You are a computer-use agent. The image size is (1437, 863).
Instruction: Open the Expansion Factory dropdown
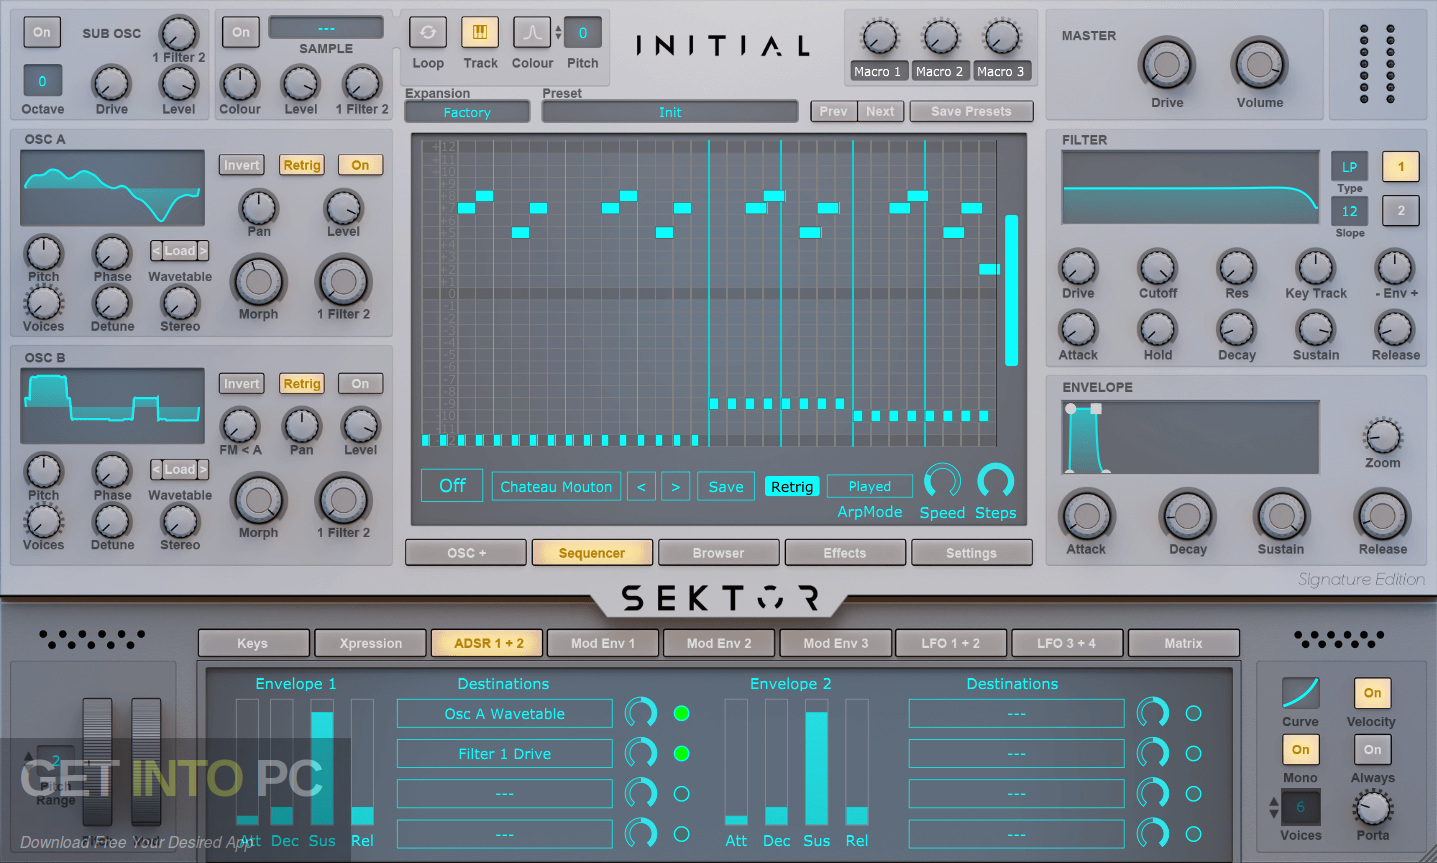point(467,112)
